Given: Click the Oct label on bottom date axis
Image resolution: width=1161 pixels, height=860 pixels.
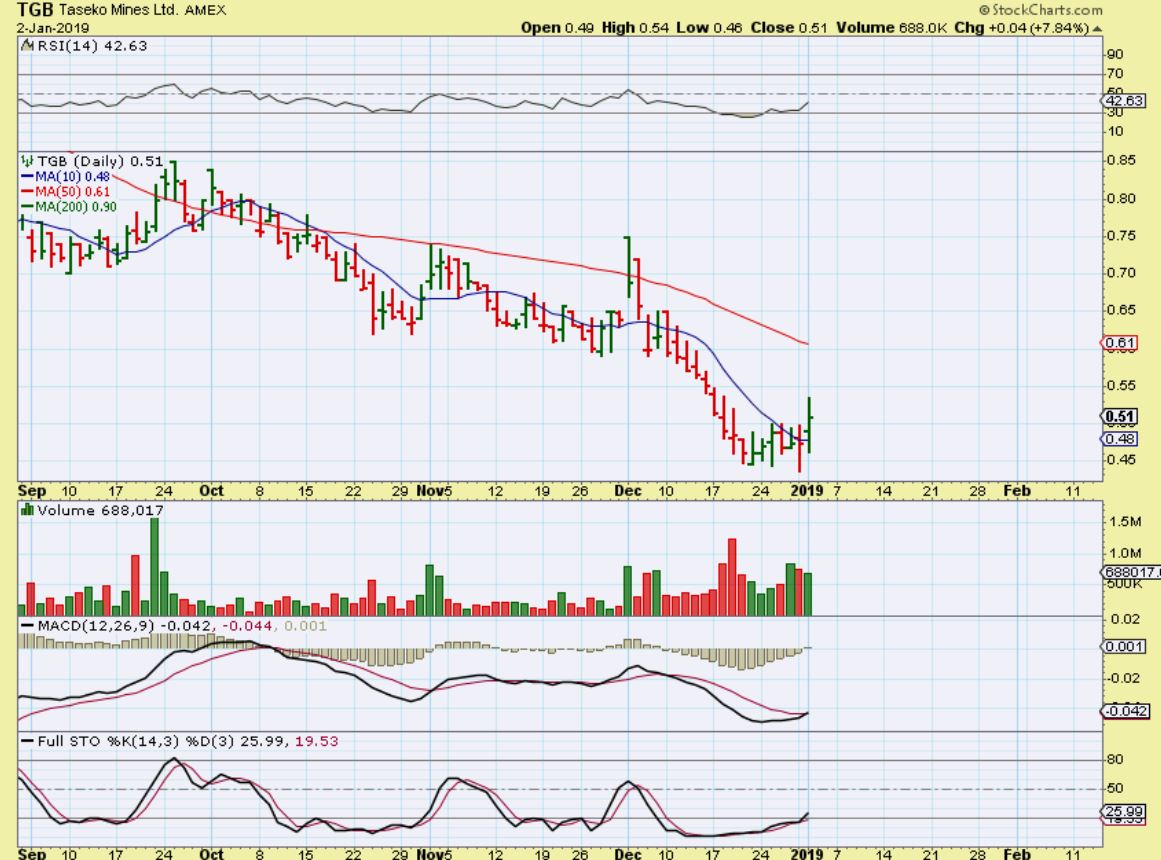Looking at the screenshot, I should tap(210, 853).
